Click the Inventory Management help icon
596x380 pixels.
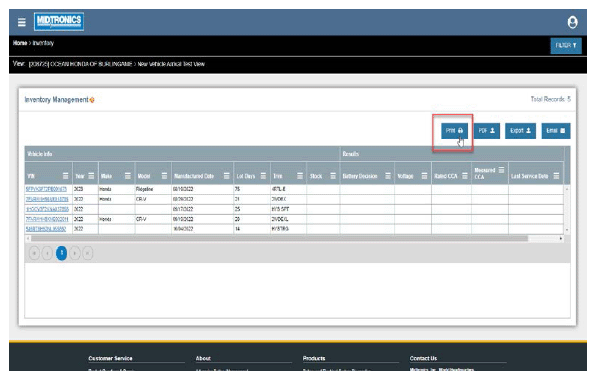coord(92,100)
